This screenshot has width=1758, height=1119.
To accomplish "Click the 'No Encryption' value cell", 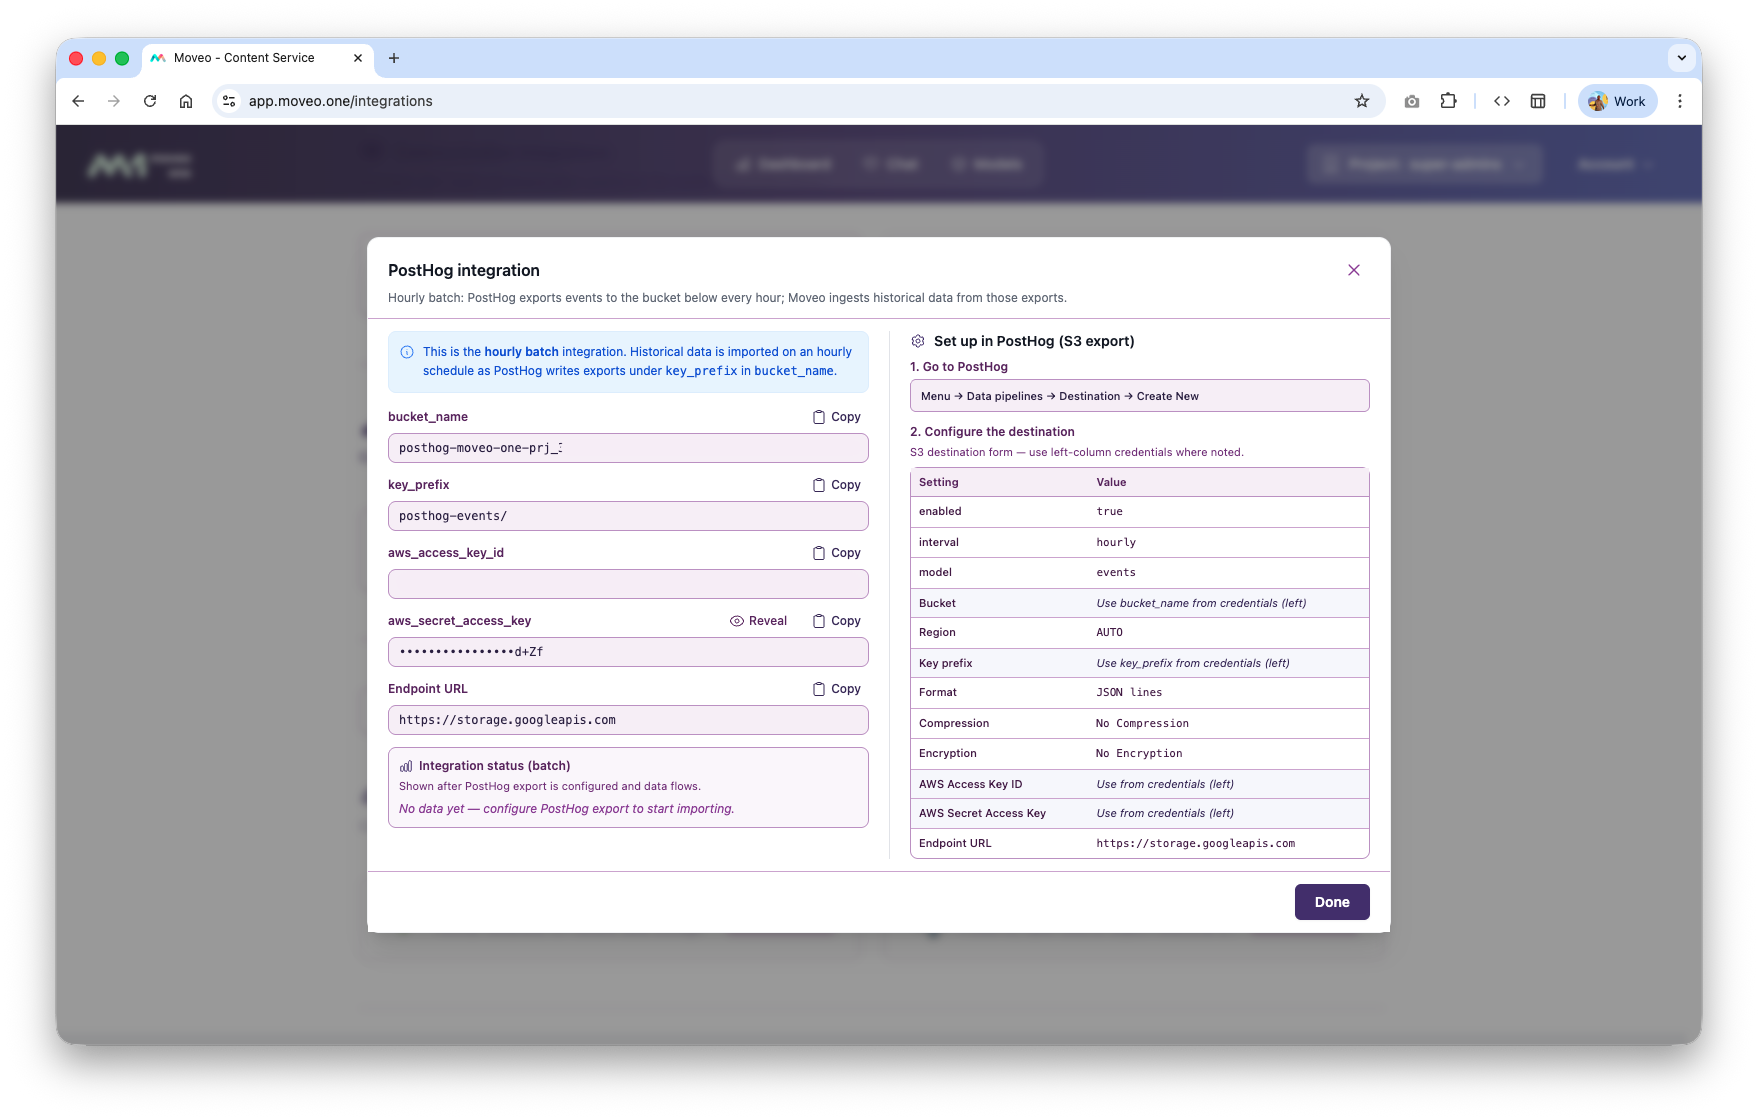I will [1139, 754].
